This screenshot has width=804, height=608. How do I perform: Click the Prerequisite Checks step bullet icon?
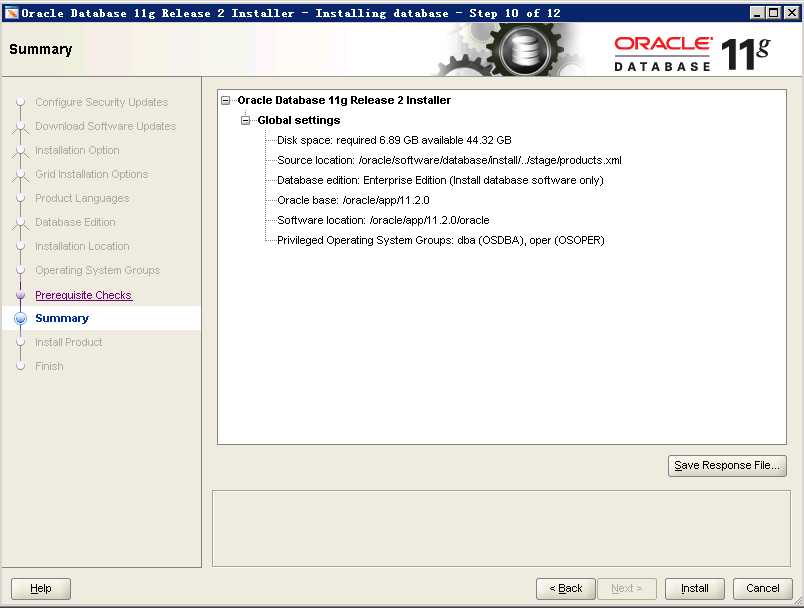(21, 295)
